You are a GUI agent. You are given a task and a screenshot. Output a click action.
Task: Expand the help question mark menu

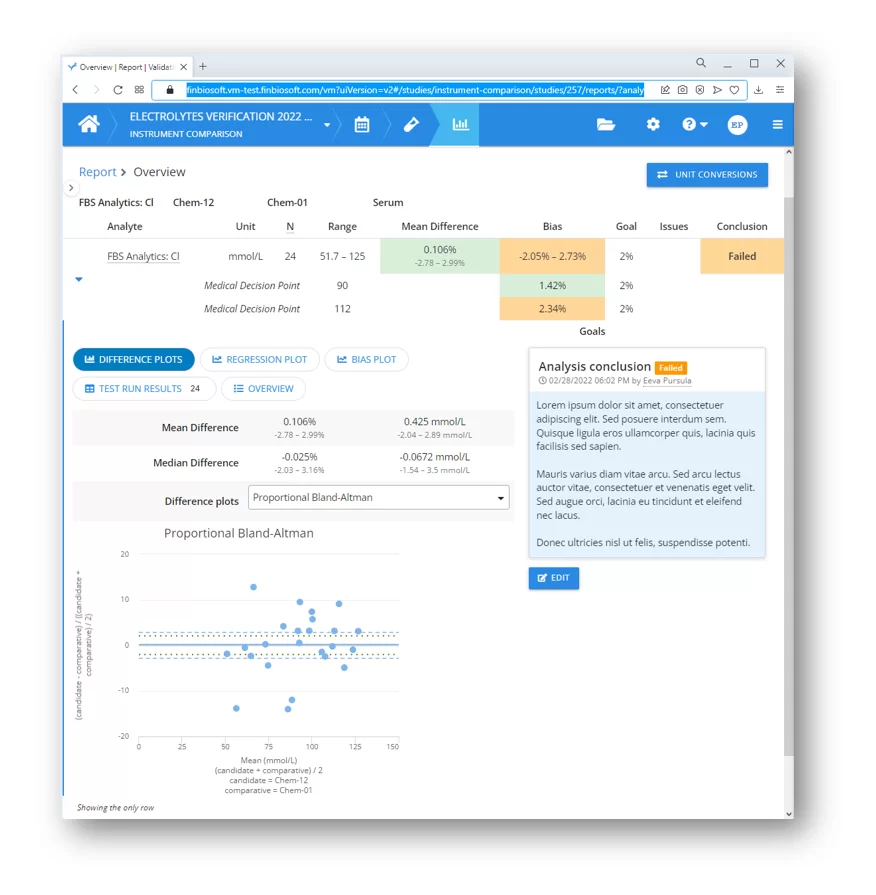[x=694, y=125]
